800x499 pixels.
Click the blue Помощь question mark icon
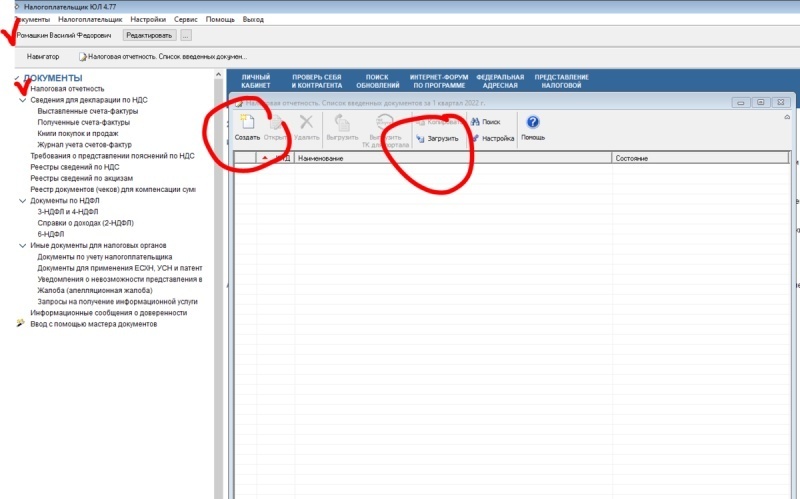tap(533, 123)
